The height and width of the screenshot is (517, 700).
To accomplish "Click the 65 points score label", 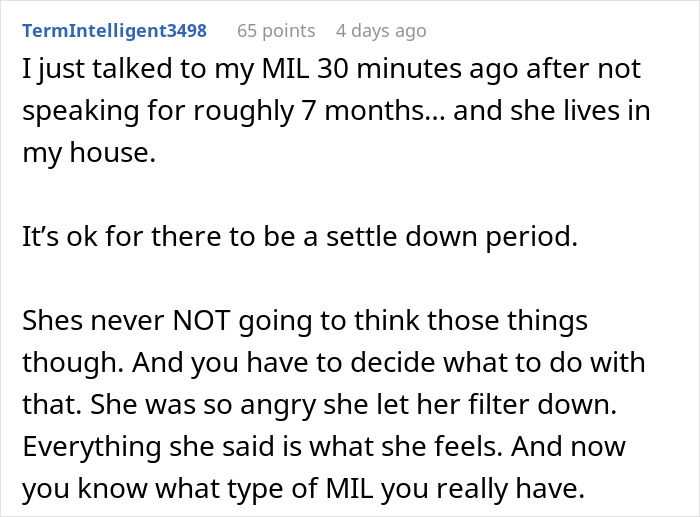I will pyautogui.click(x=276, y=31).
